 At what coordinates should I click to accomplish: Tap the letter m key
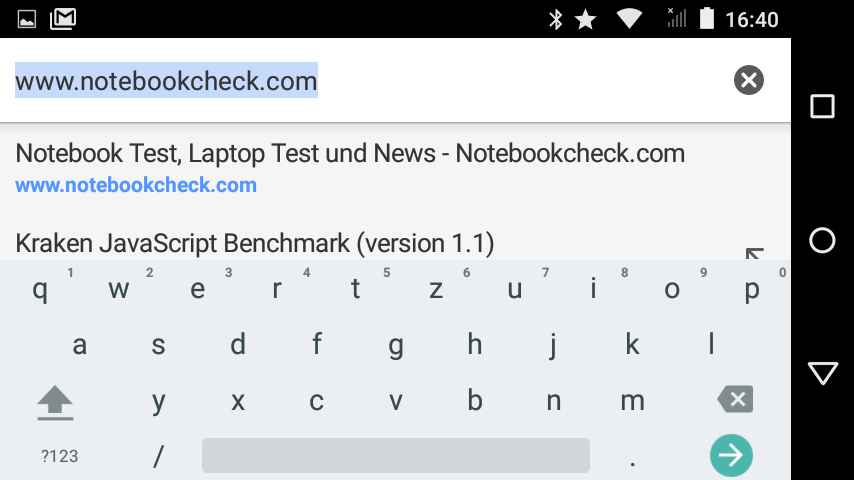pos(632,401)
